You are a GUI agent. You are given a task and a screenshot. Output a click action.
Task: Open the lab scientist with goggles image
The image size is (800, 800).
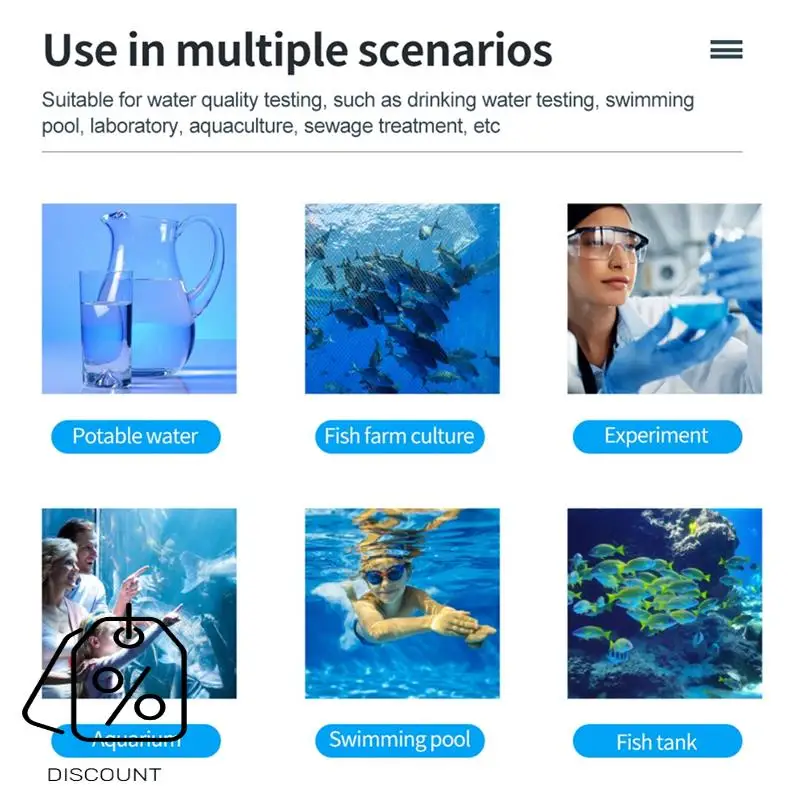click(x=665, y=298)
